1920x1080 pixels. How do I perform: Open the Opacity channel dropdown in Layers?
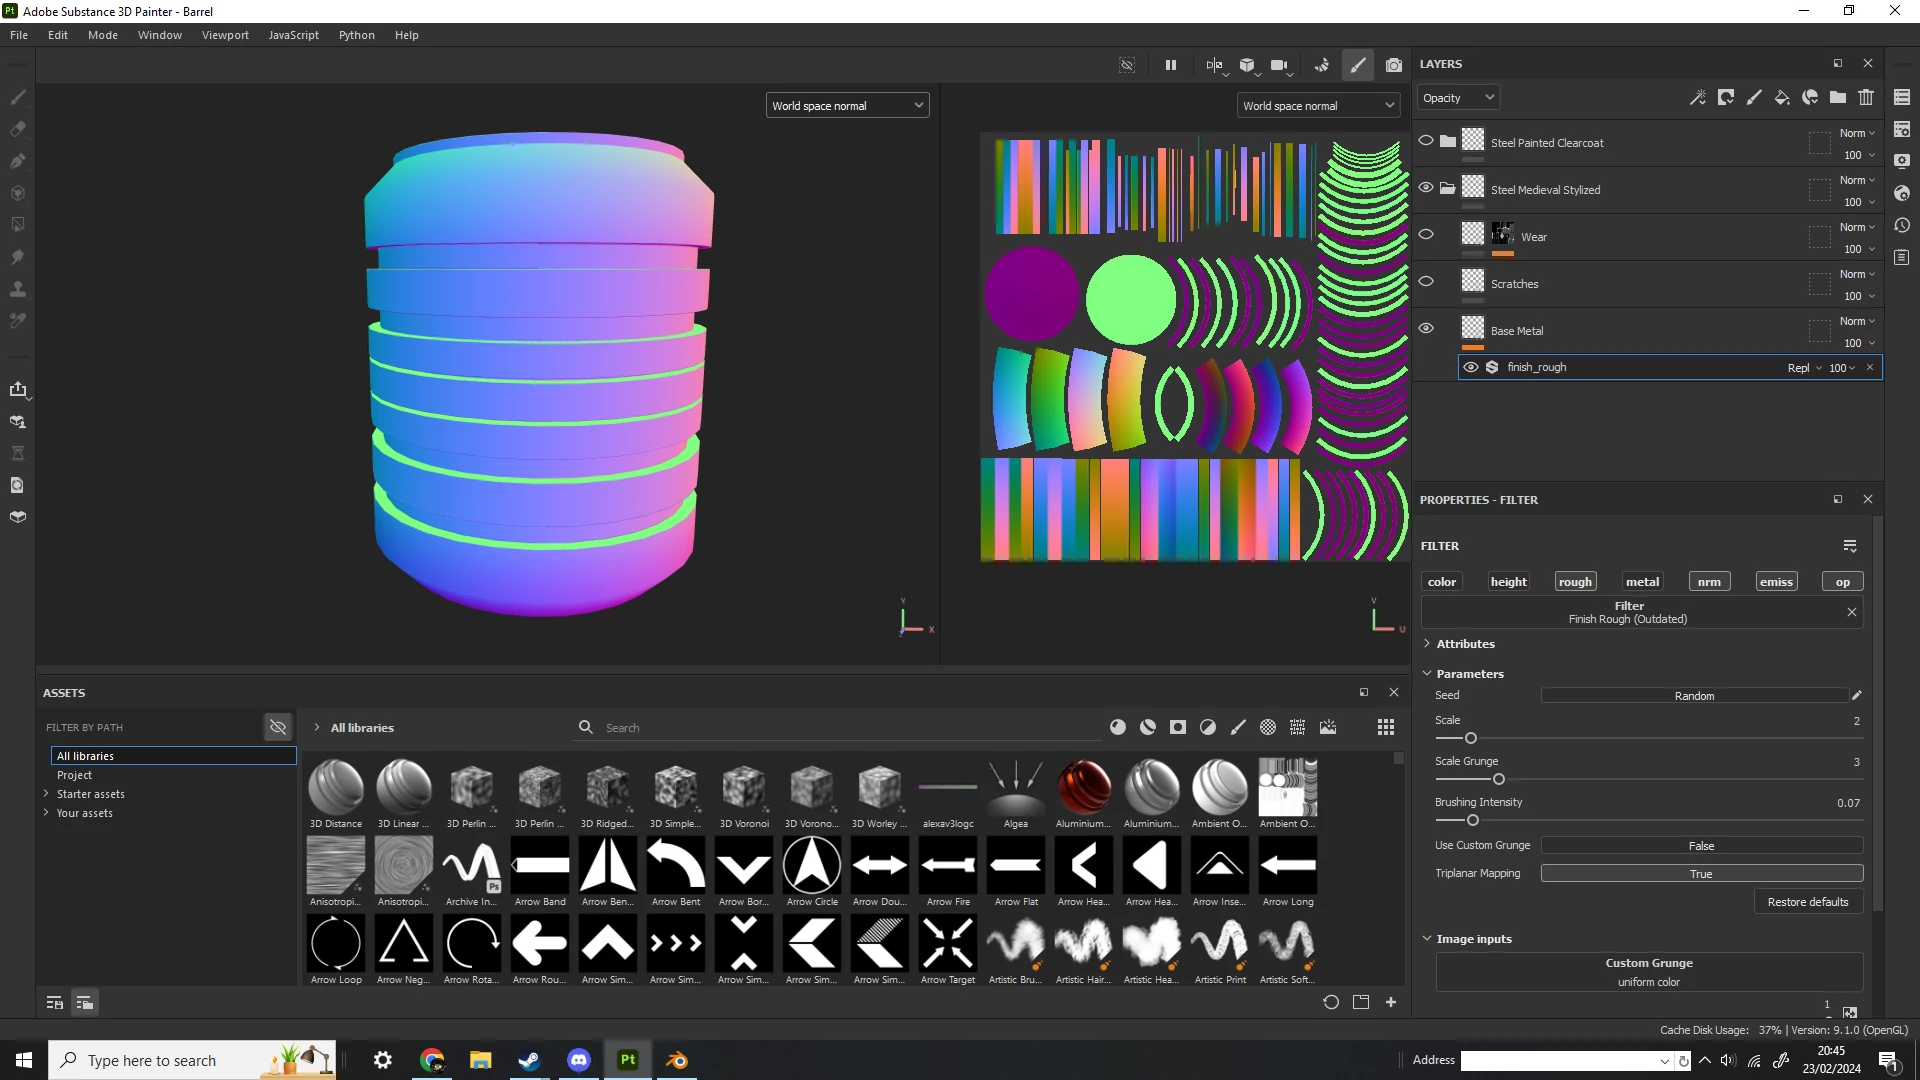point(1458,97)
